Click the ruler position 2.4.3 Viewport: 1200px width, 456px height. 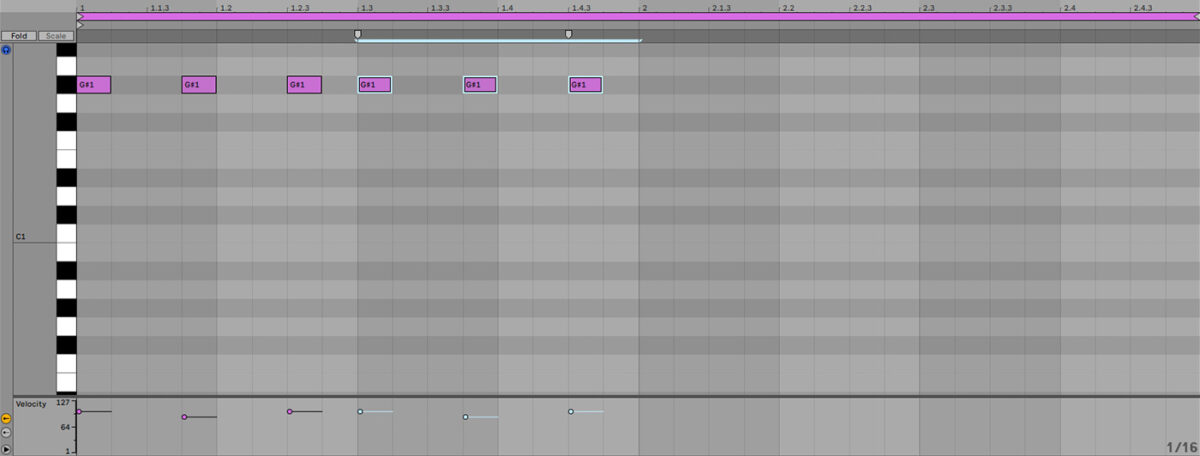(x=1144, y=8)
